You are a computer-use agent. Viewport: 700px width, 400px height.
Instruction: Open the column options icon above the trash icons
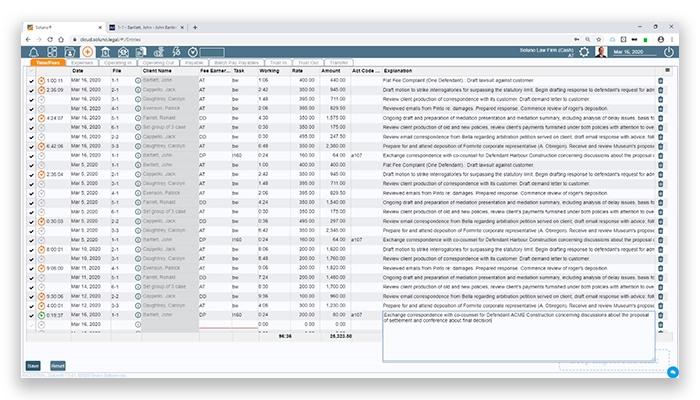point(667,70)
